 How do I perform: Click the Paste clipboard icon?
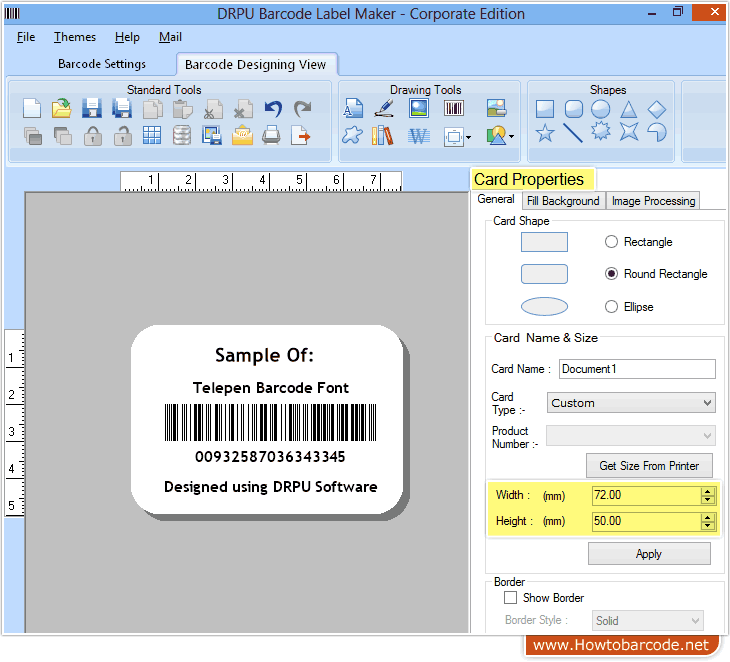pos(182,109)
